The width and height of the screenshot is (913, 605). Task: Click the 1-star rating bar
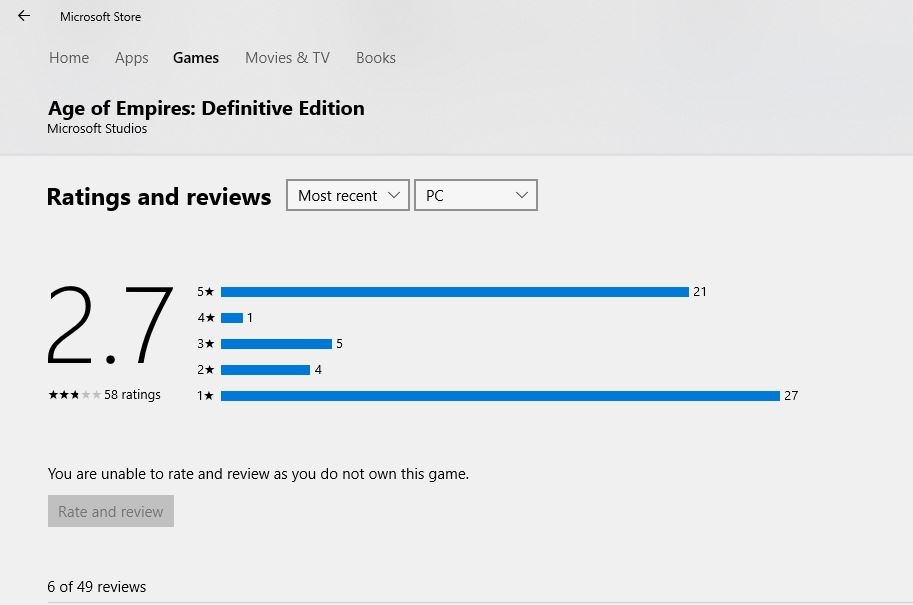500,396
